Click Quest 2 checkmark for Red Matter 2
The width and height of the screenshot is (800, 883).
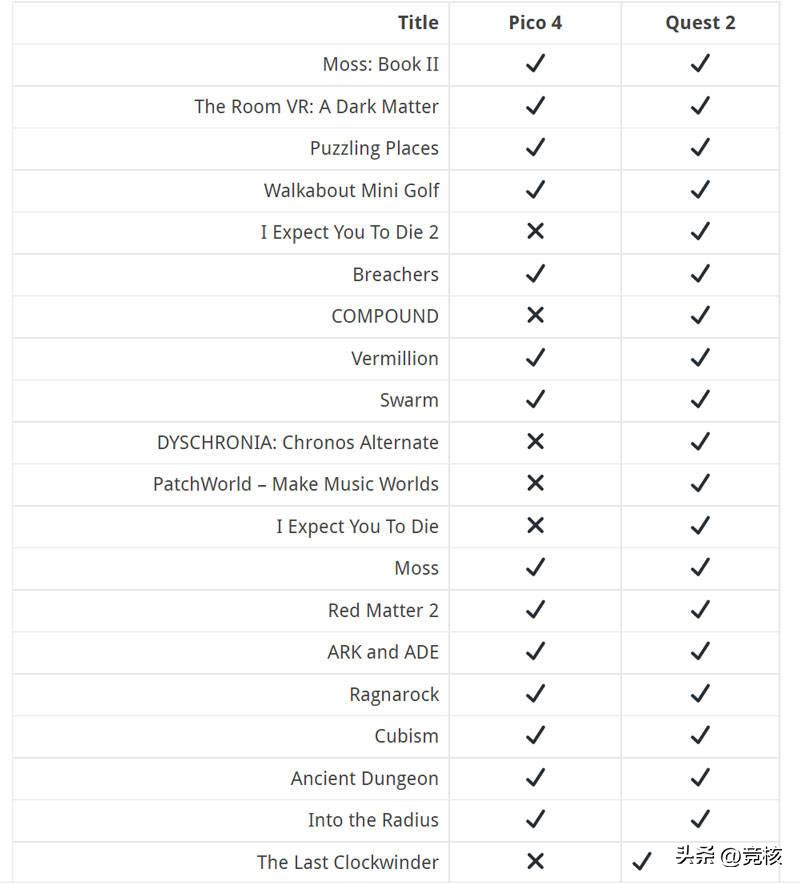(700, 610)
